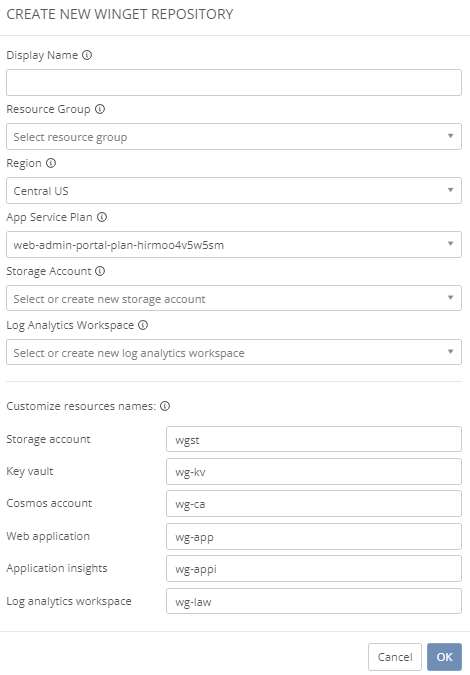Cancel creating the WinGet repository
Screen dimensions: 470x675
click(395, 657)
